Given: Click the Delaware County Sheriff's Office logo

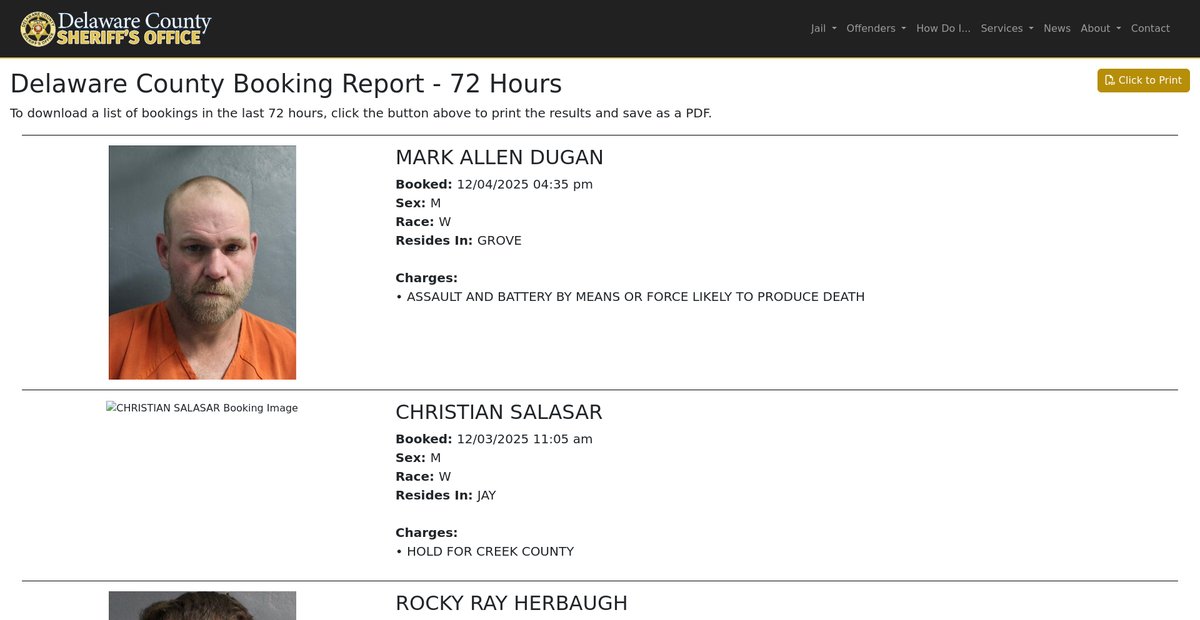Looking at the screenshot, I should [116, 29].
